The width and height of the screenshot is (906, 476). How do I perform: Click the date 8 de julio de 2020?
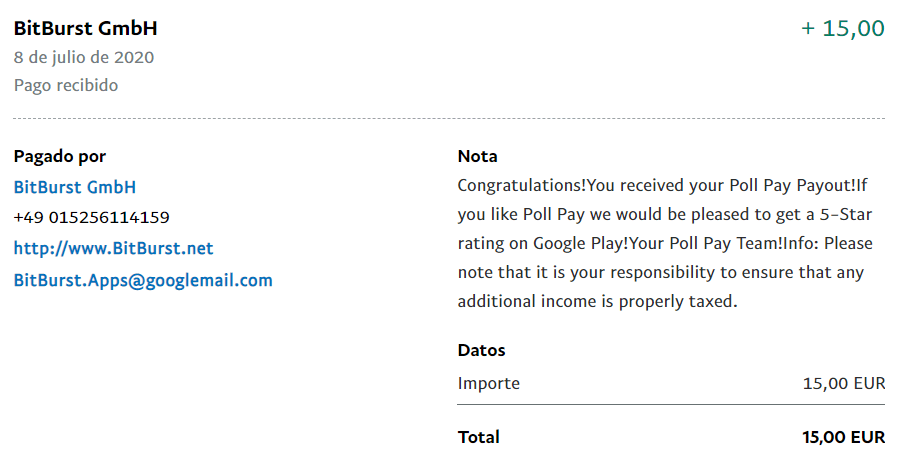click(x=84, y=58)
